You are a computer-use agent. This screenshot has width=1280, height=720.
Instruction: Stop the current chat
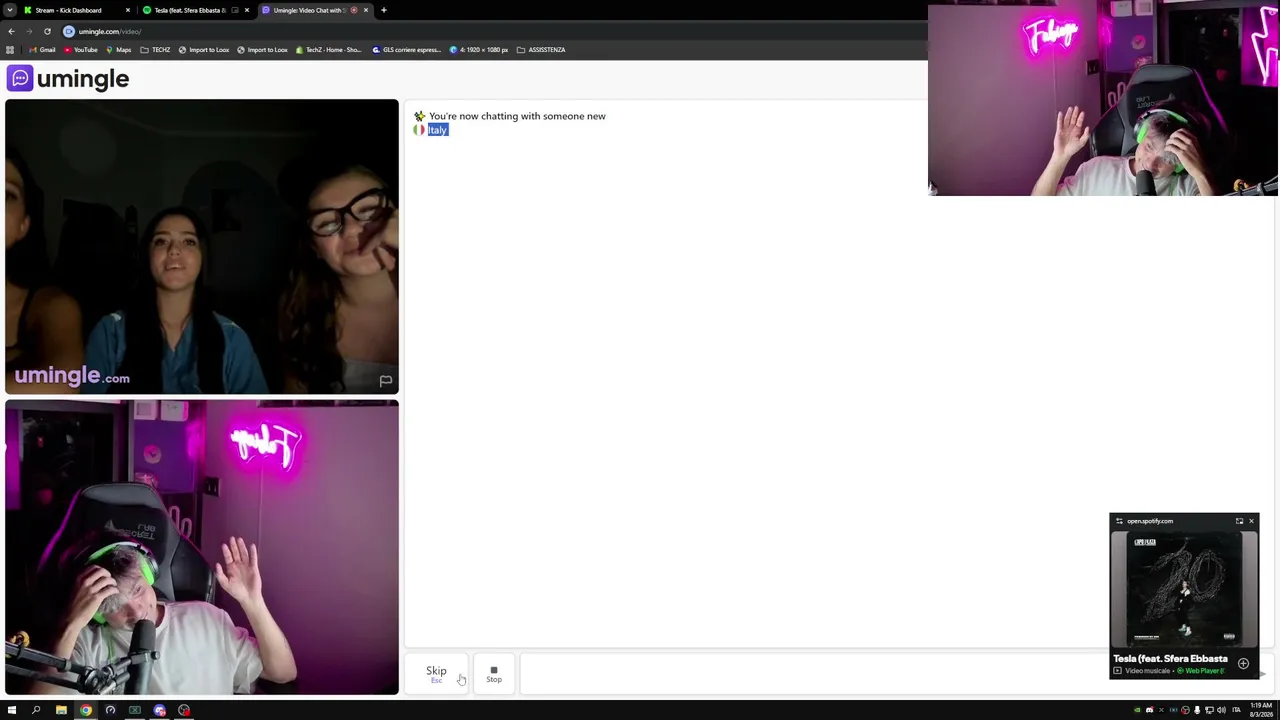[x=494, y=673]
